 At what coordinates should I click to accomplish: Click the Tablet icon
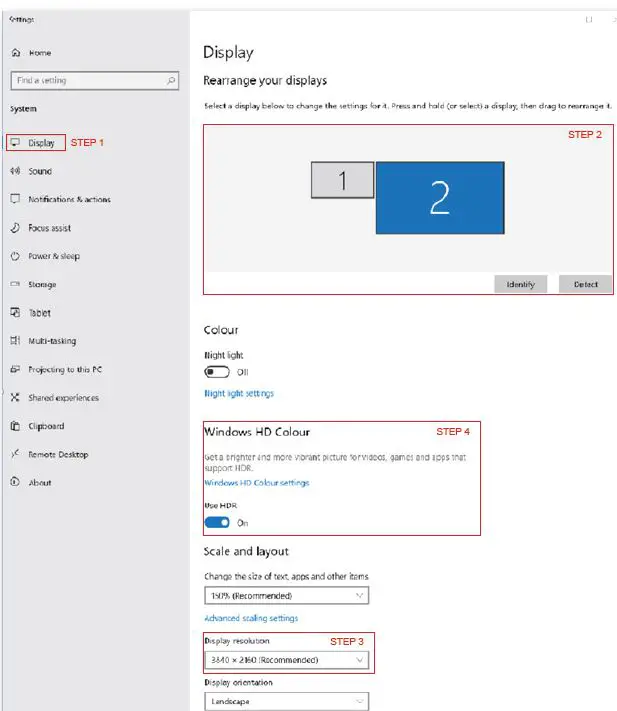point(15,312)
